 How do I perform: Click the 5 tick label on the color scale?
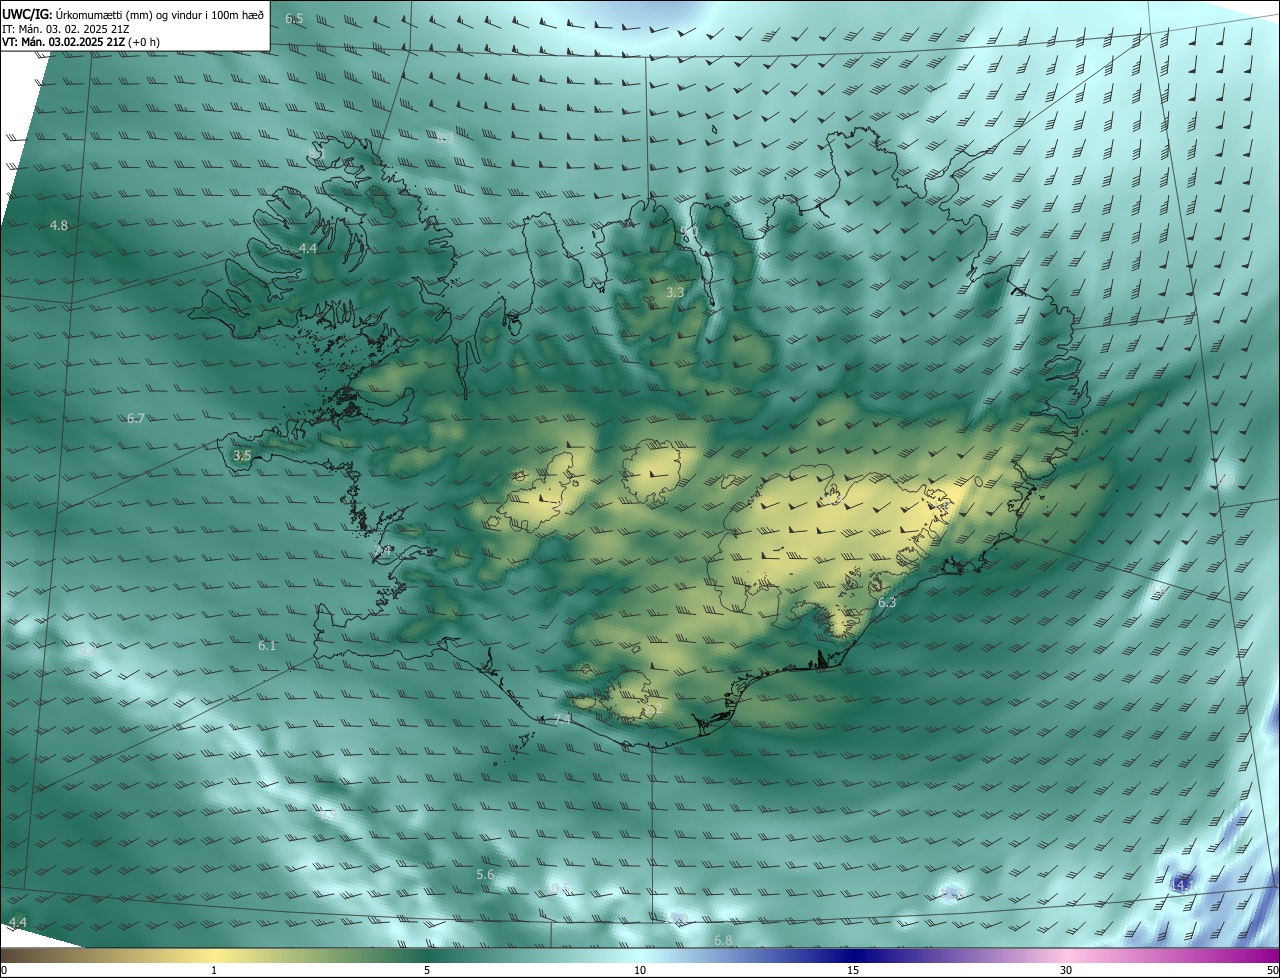point(427,970)
